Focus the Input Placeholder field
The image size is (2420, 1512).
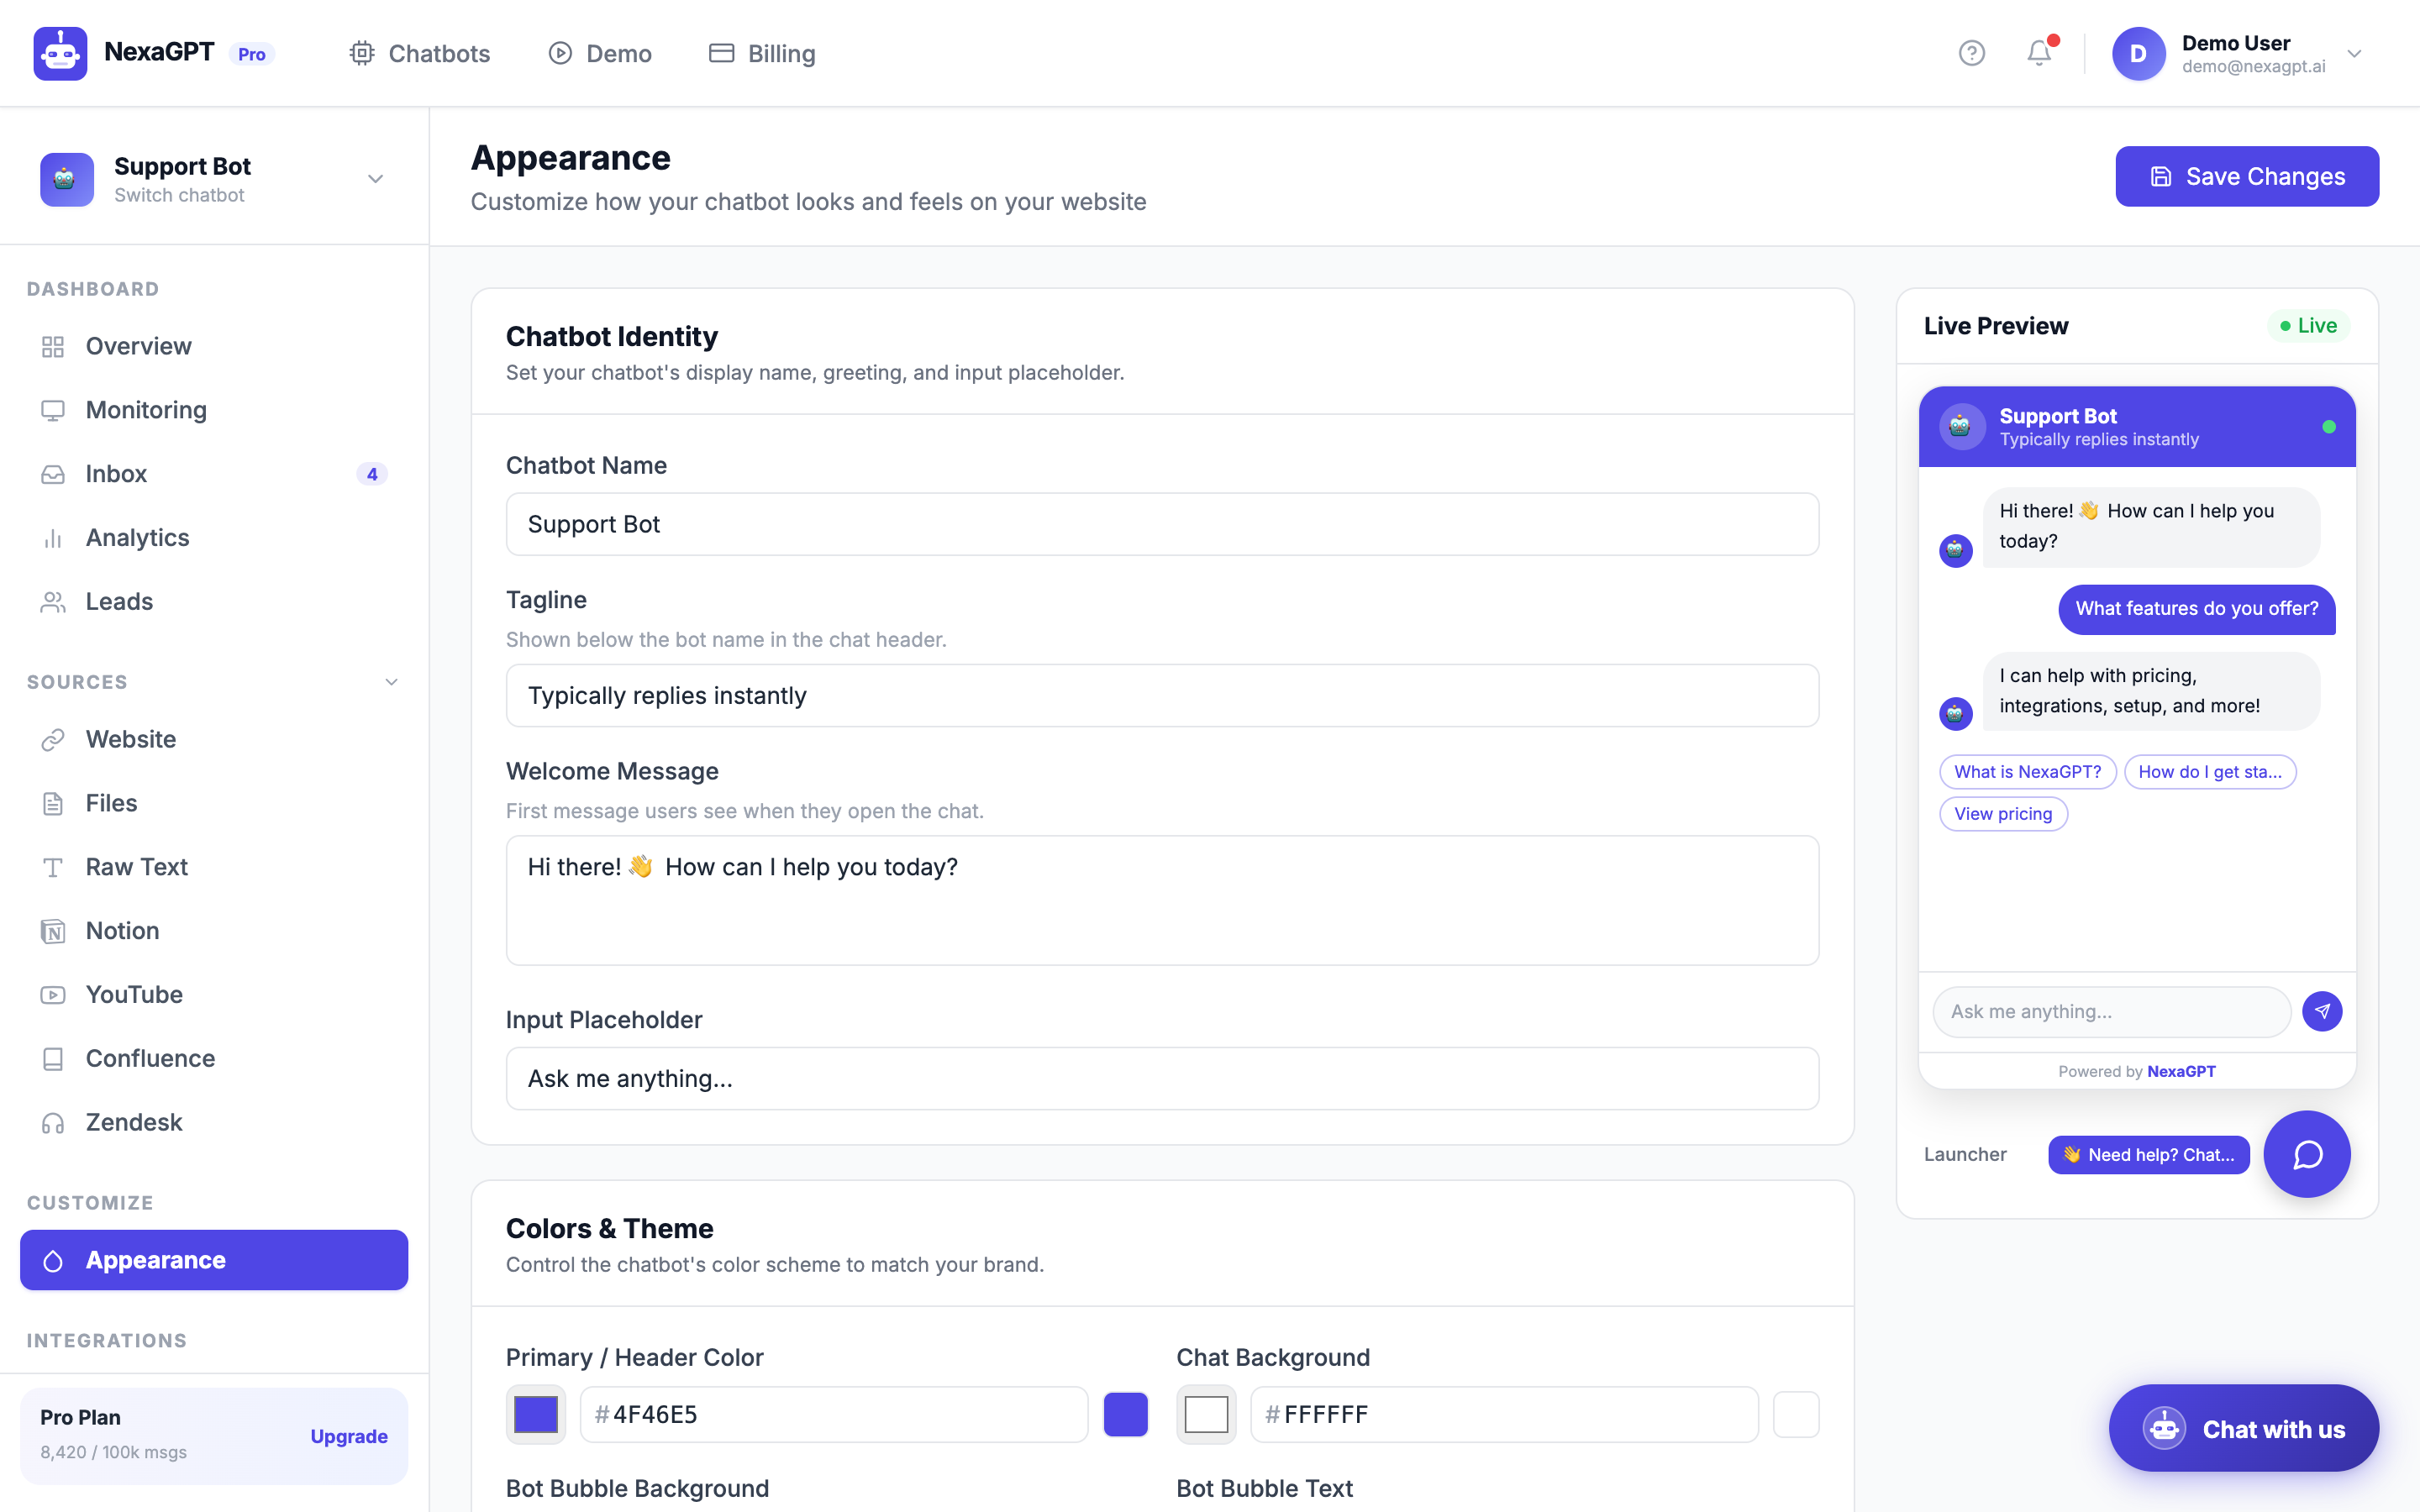point(1162,1078)
